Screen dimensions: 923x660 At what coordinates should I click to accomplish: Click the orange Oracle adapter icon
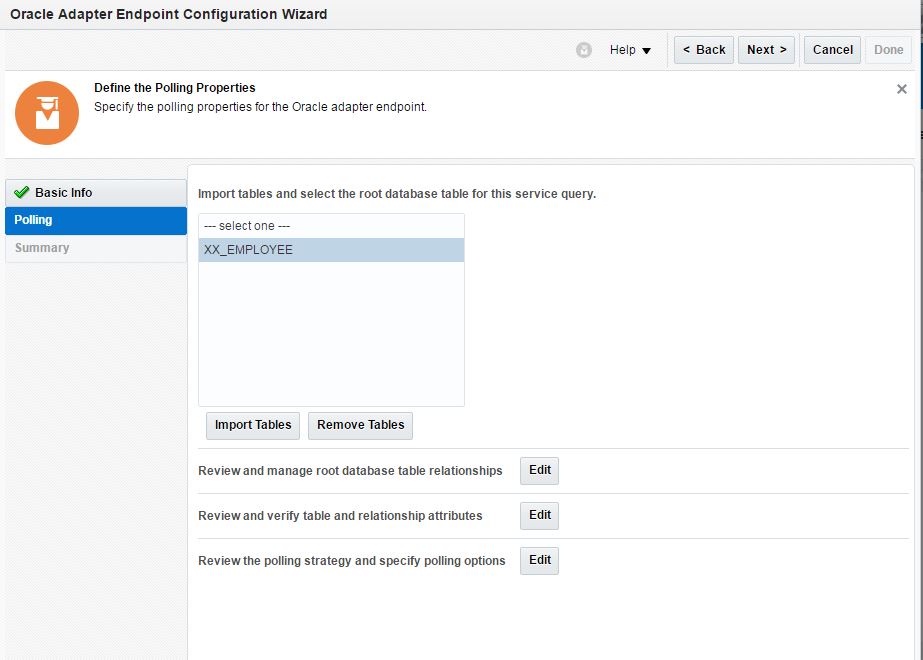tap(47, 113)
